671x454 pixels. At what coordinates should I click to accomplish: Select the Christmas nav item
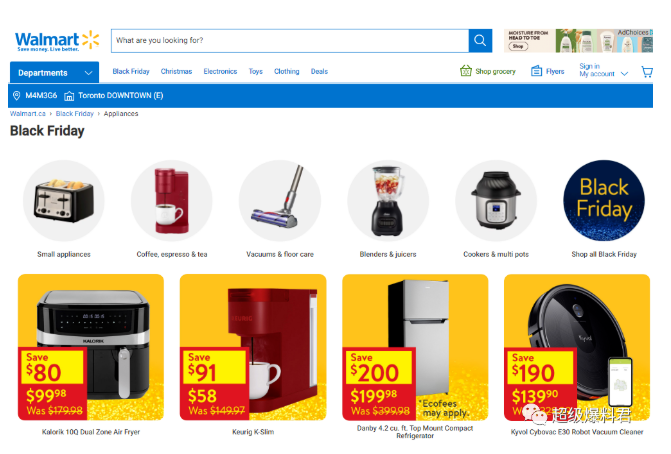(x=176, y=71)
